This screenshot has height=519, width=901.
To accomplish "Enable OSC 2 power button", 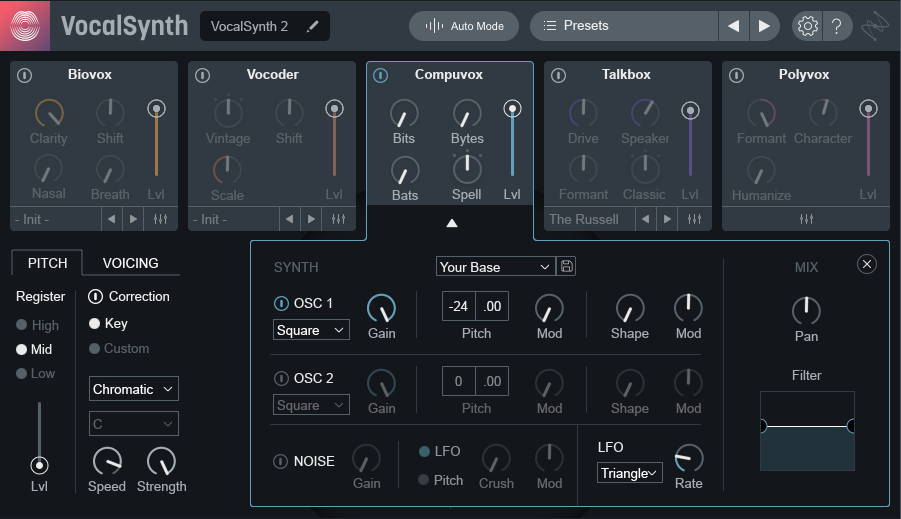I will click(281, 378).
